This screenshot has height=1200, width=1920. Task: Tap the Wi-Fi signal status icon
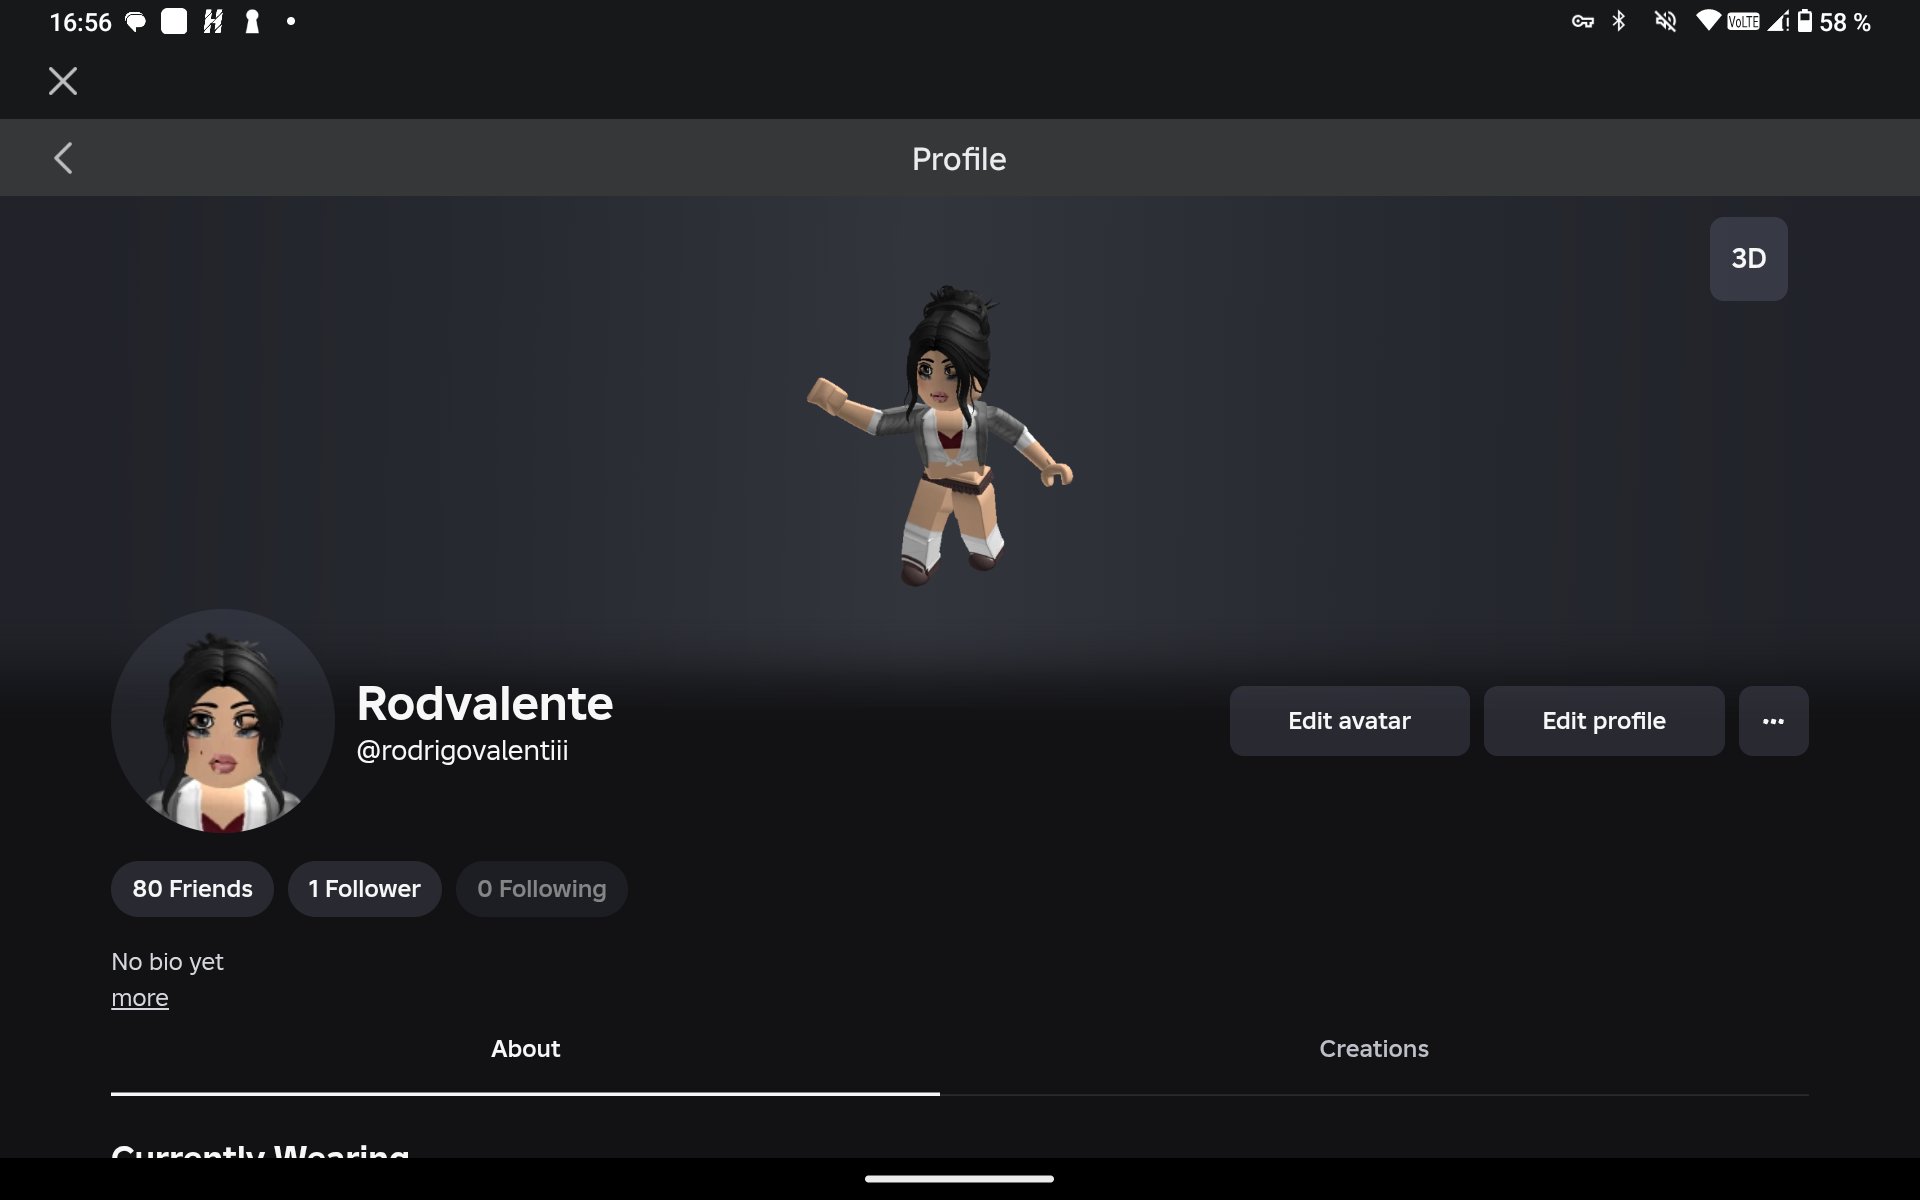tap(1709, 21)
